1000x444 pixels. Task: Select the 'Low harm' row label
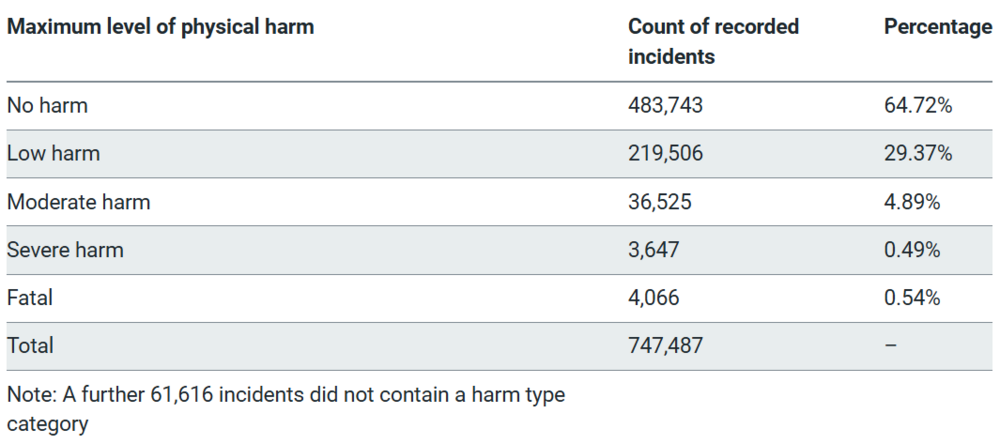click(54, 153)
